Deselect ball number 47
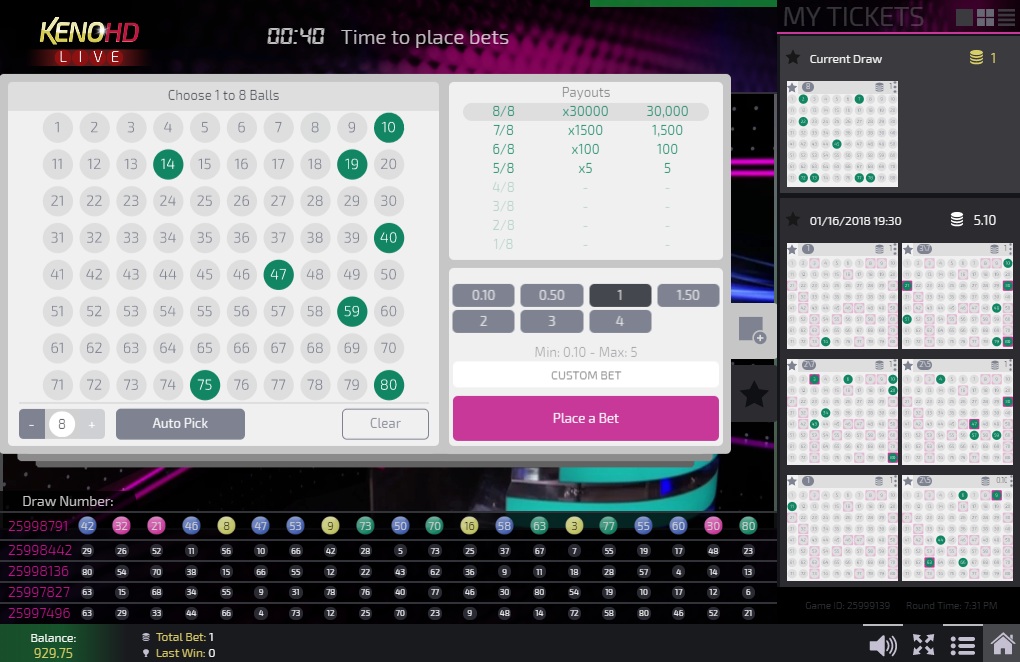Screen dimensions: 1020x662 pyautogui.click(x=278, y=274)
